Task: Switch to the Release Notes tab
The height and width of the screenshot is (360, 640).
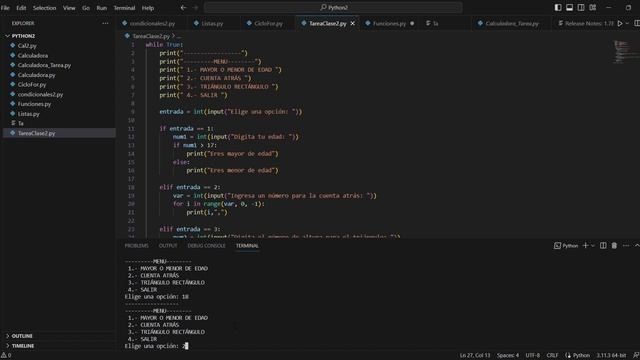Action: pos(589,24)
